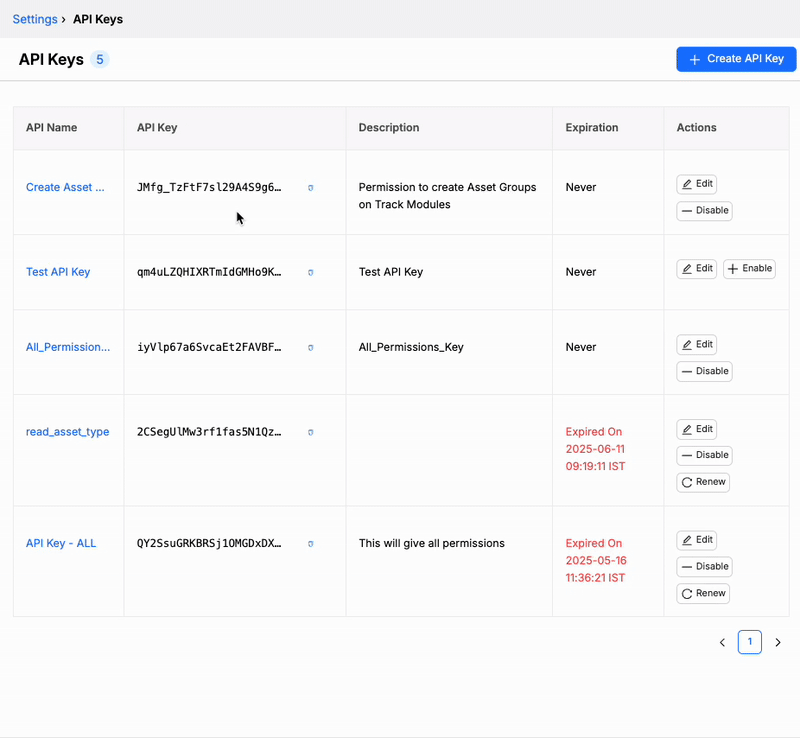Viewport: 800px width, 738px height.
Task: Edit the API Key - ALL entry
Action: point(696,540)
